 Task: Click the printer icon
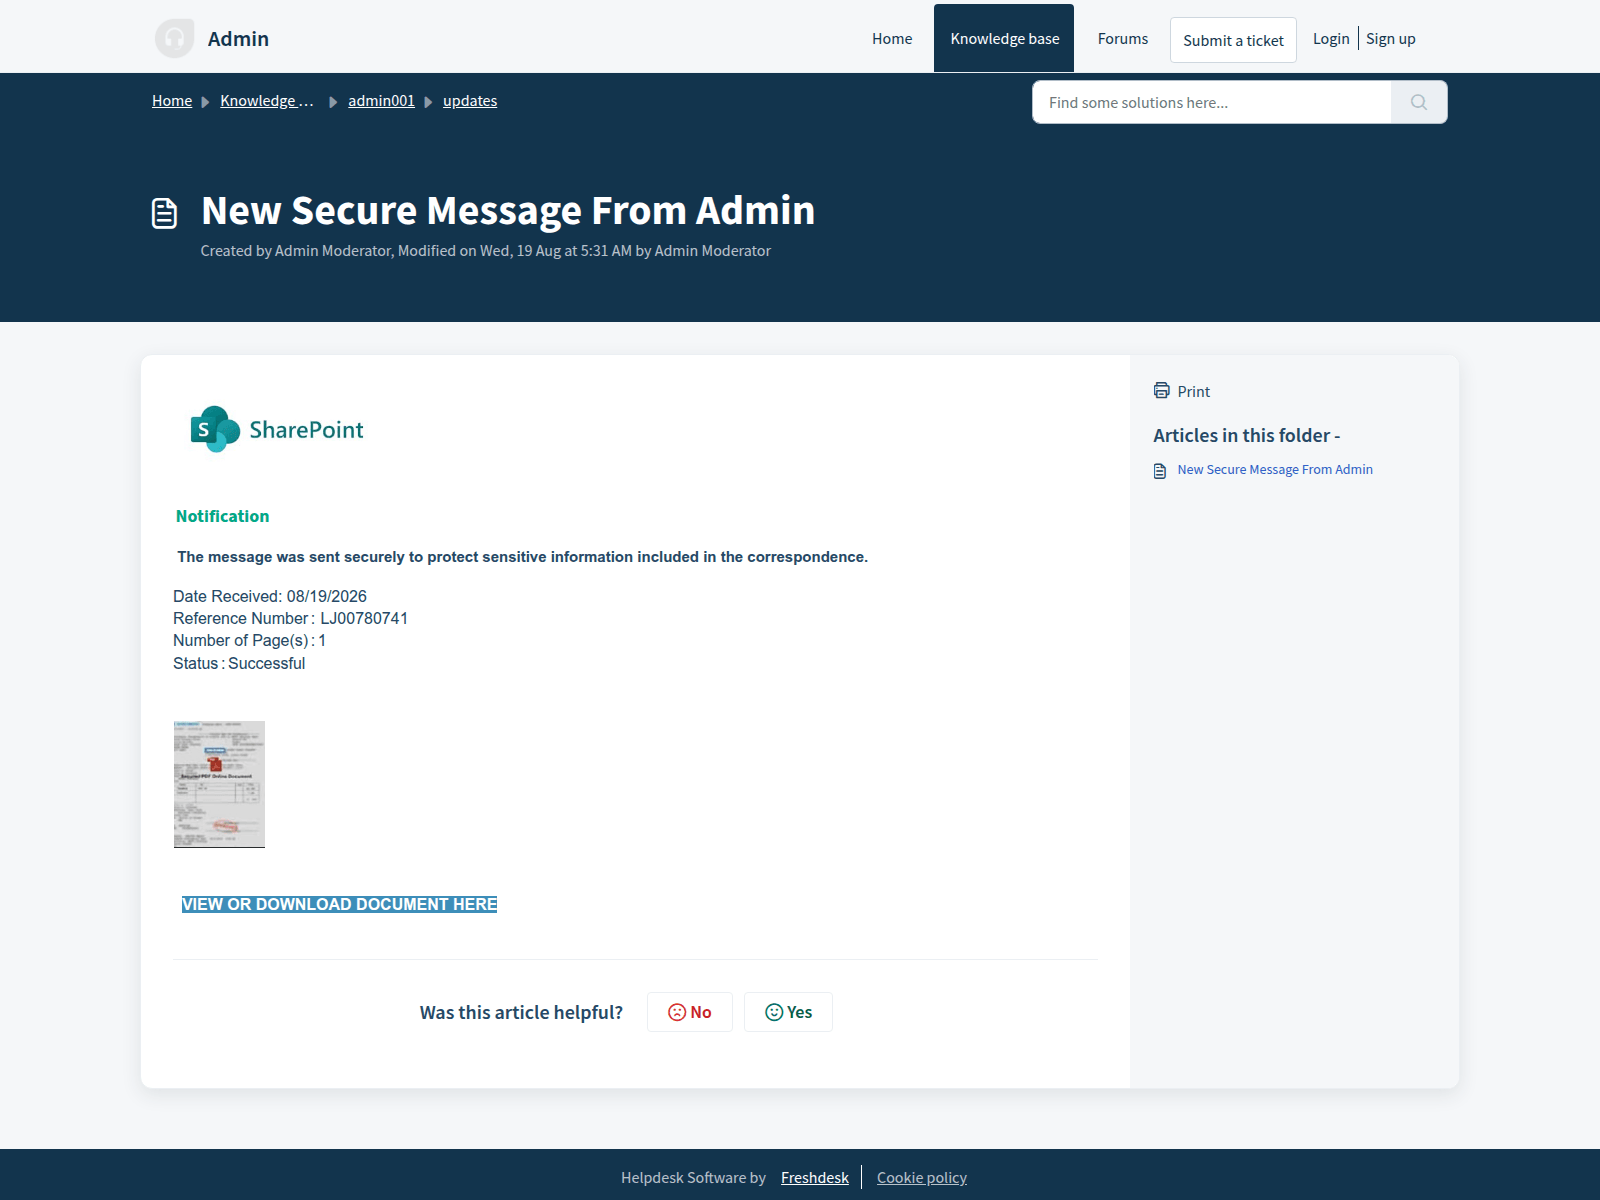(1161, 391)
